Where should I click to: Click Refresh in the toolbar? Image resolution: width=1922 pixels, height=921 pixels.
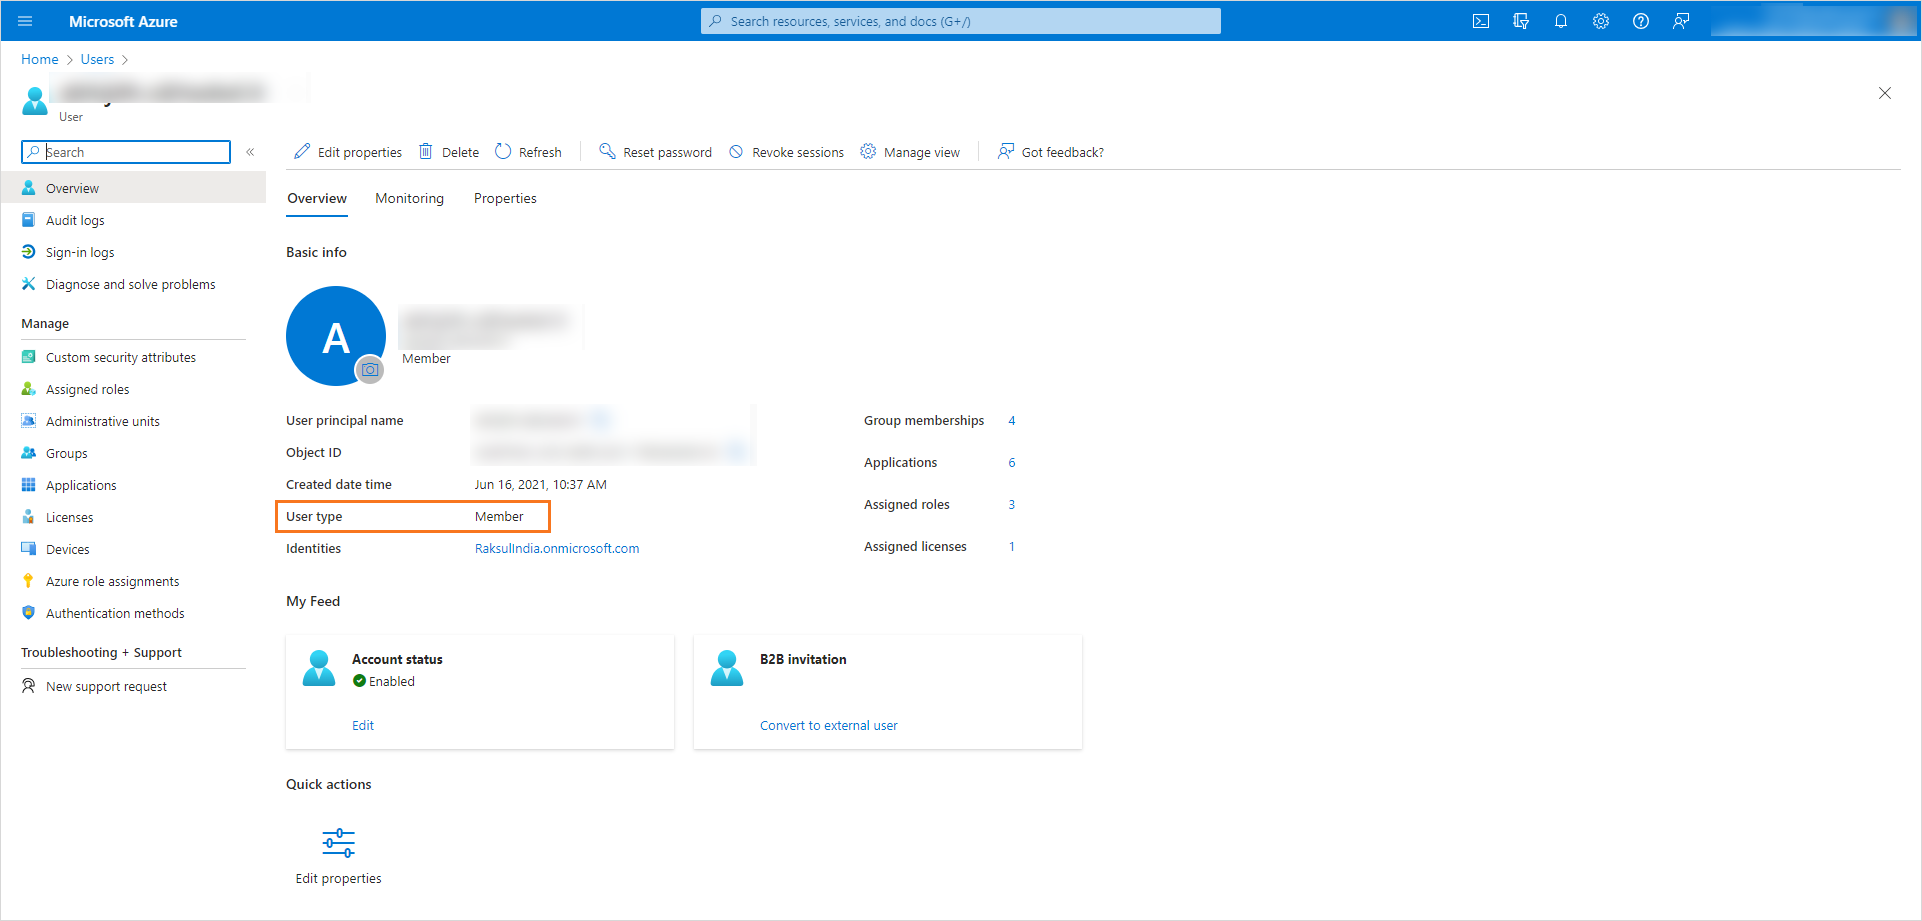click(529, 152)
